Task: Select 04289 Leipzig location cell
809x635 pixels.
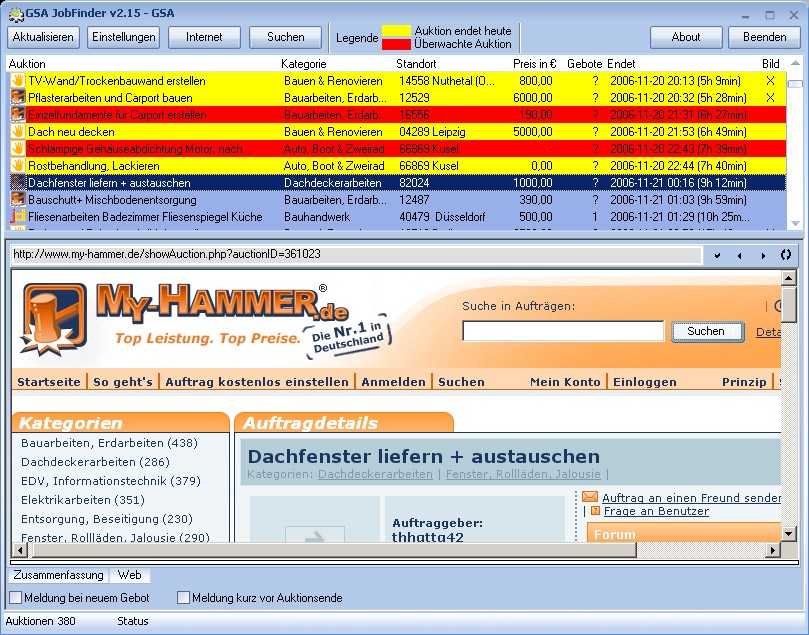Action: (432, 132)
